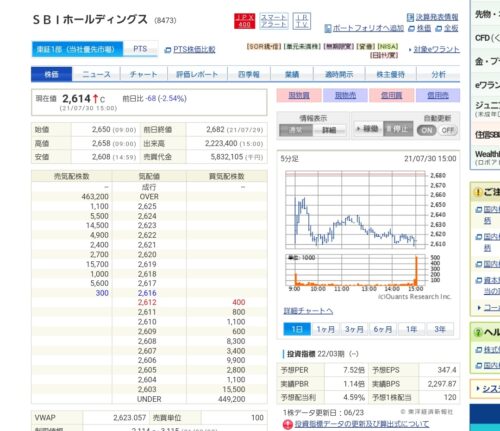Click red icon beside 投資指標データの更新 link
500x431 pixels.
[287, 424]
